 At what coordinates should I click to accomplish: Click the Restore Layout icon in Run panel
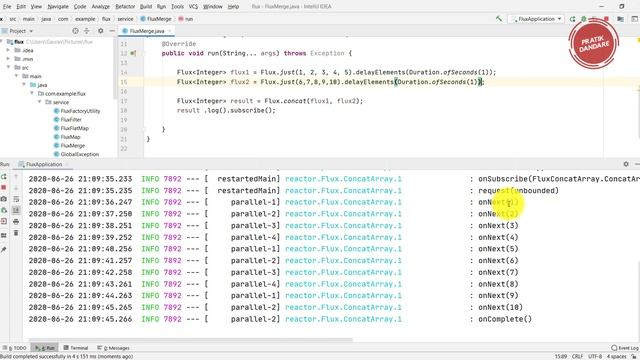tap(4, 236)
